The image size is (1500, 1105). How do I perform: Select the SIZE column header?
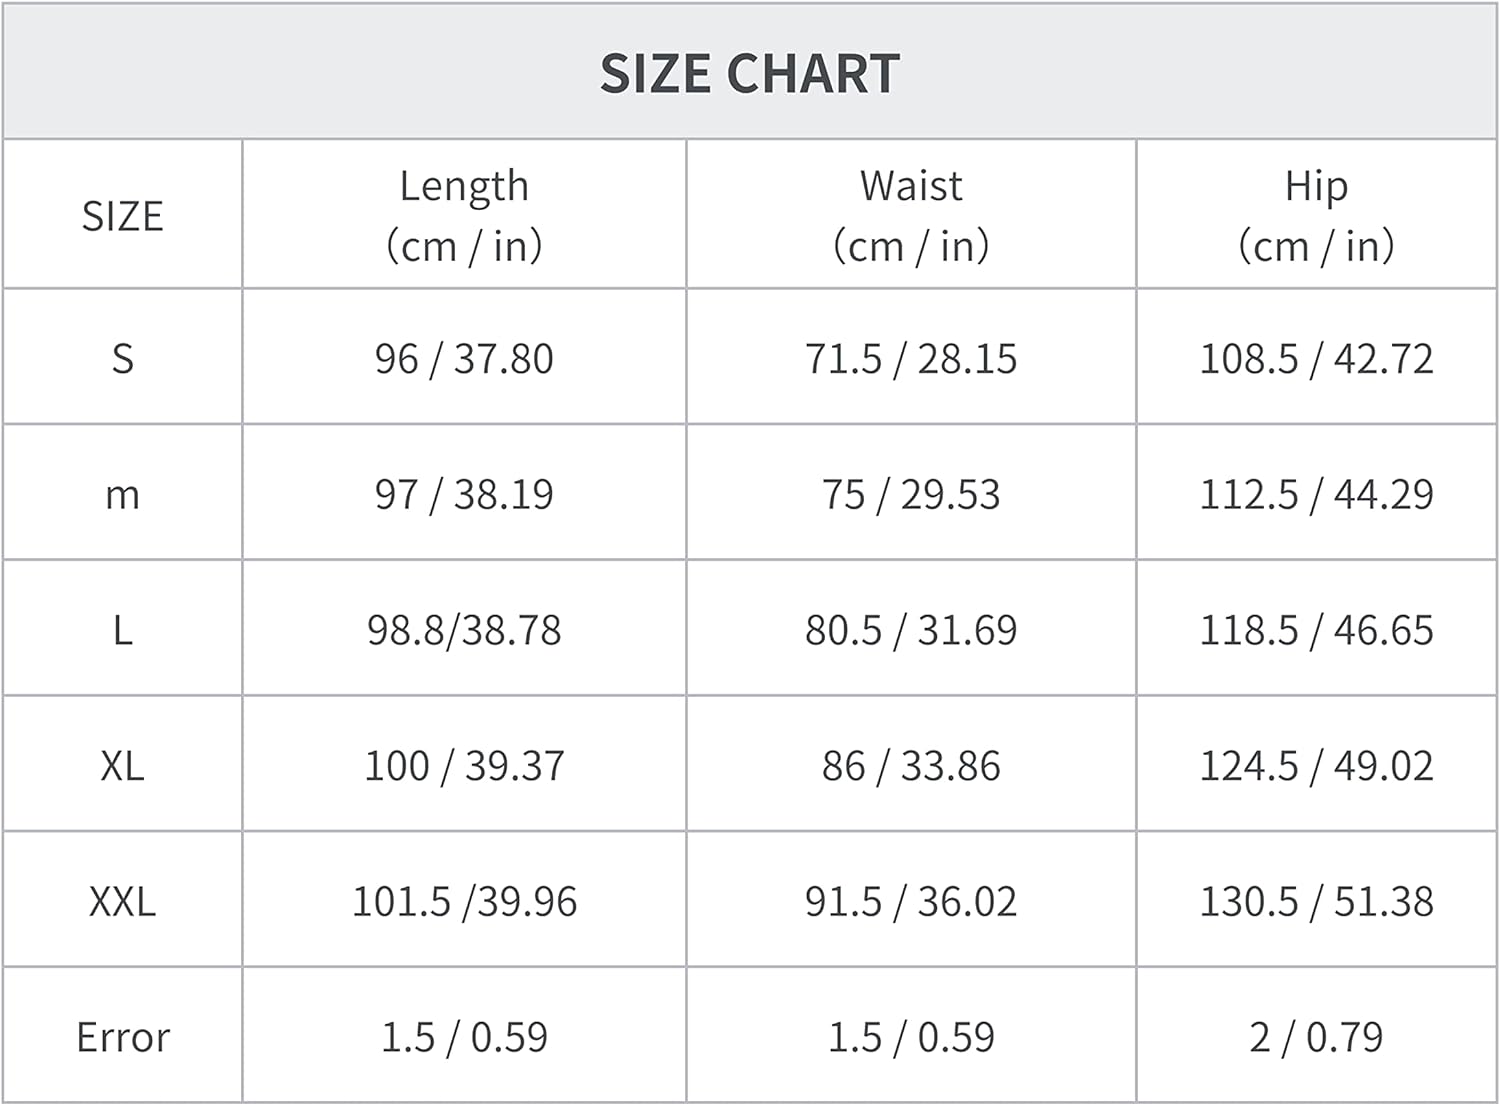tap(122, 216)
